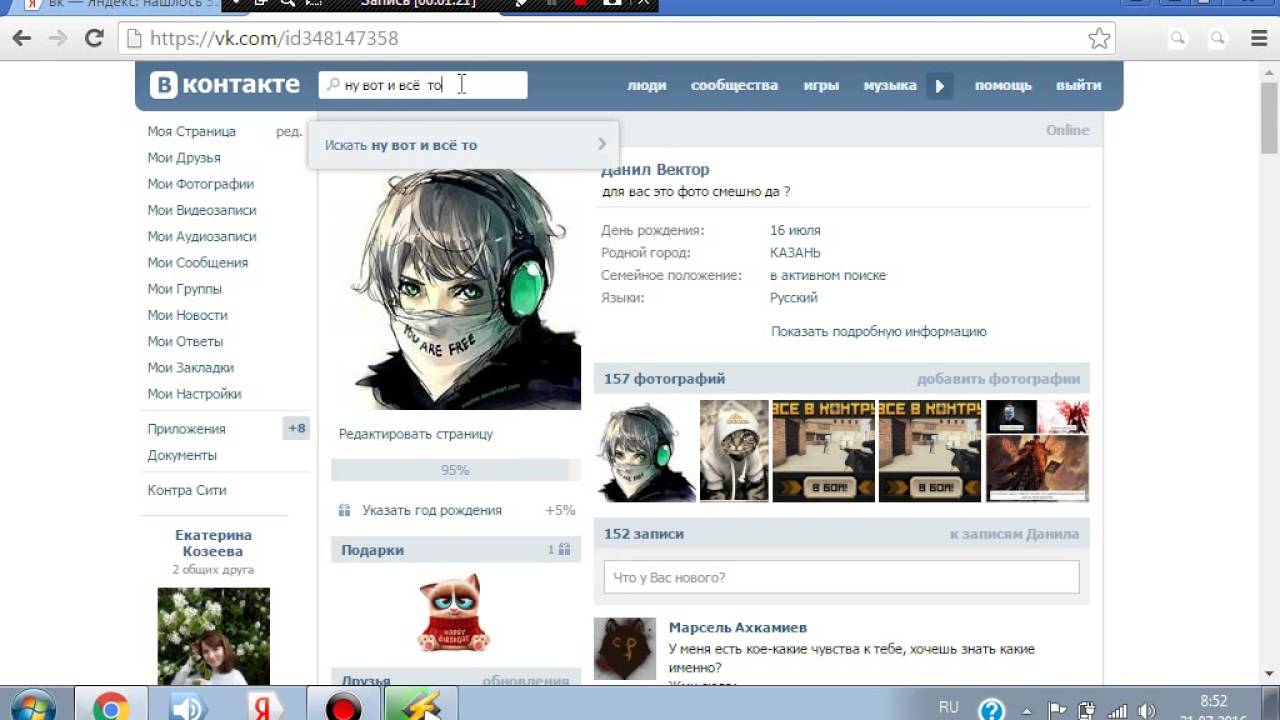This screenshot has height=720, width=1280.
Task: Open игры in top menu
Action: pyautogui.click(x=821, y=85)
